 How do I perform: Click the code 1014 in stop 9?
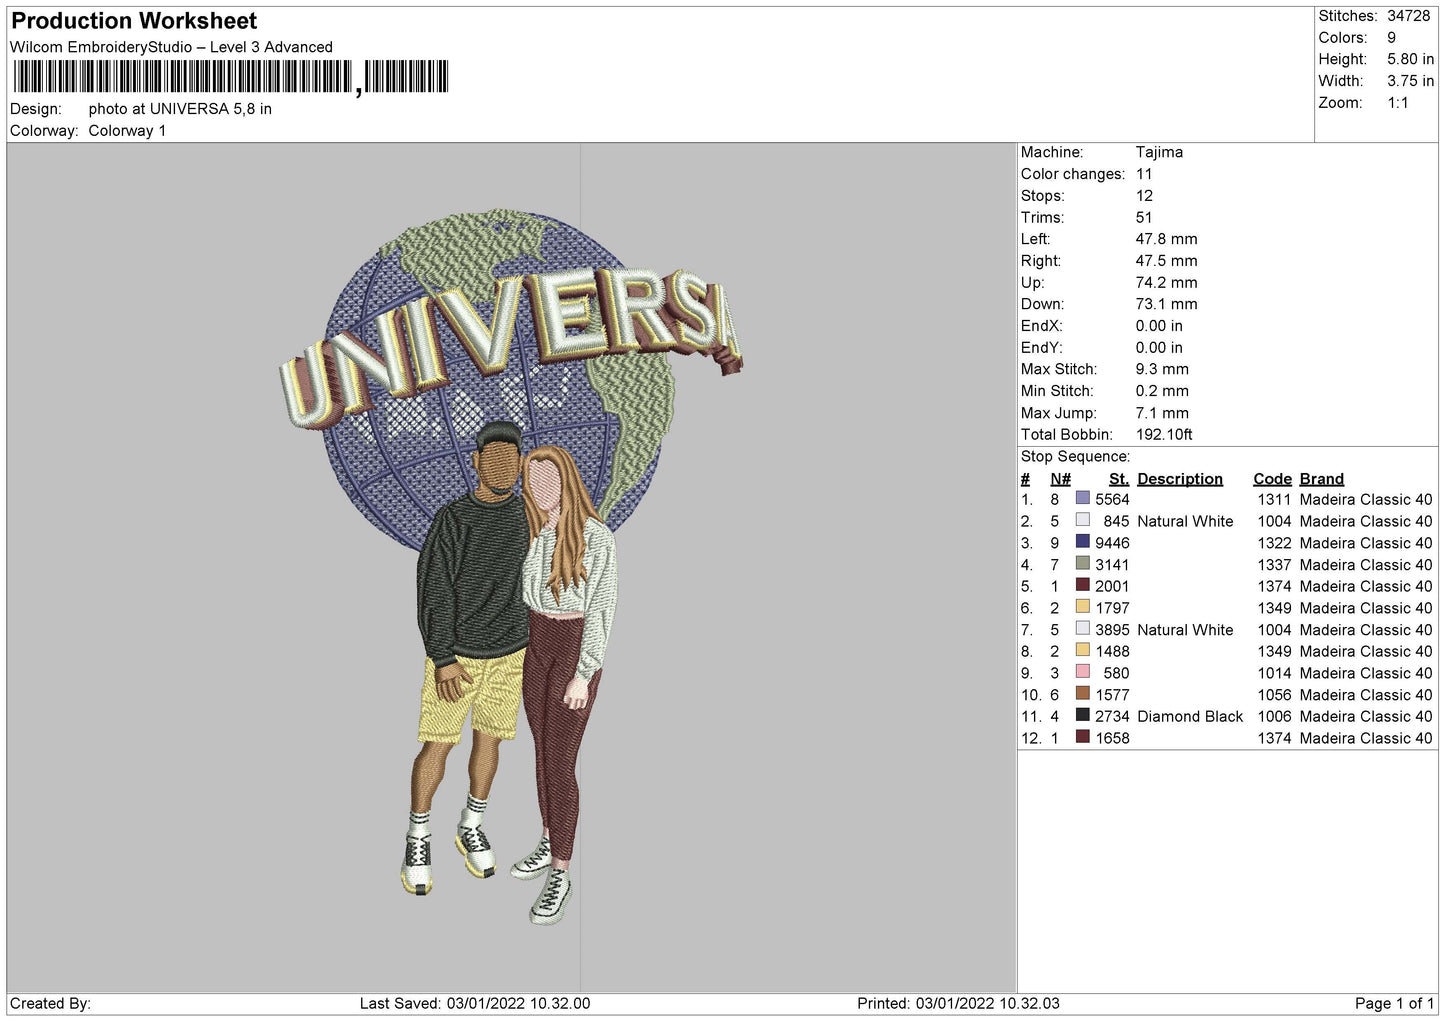1274,673
